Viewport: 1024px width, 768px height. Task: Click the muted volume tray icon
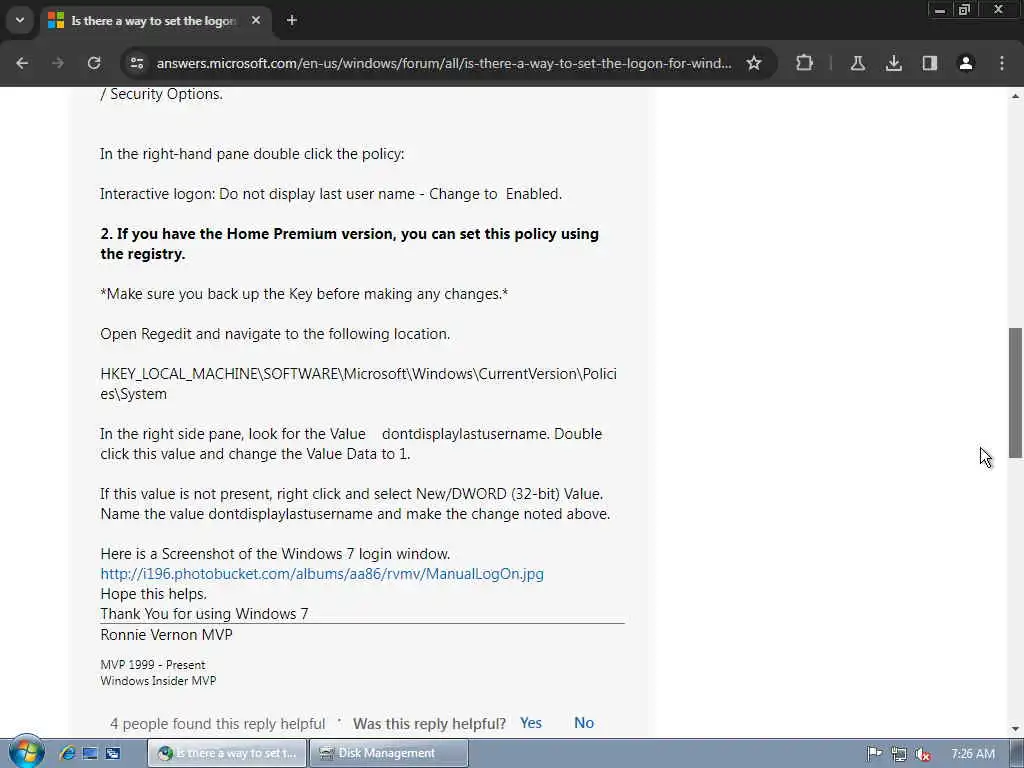922,754
